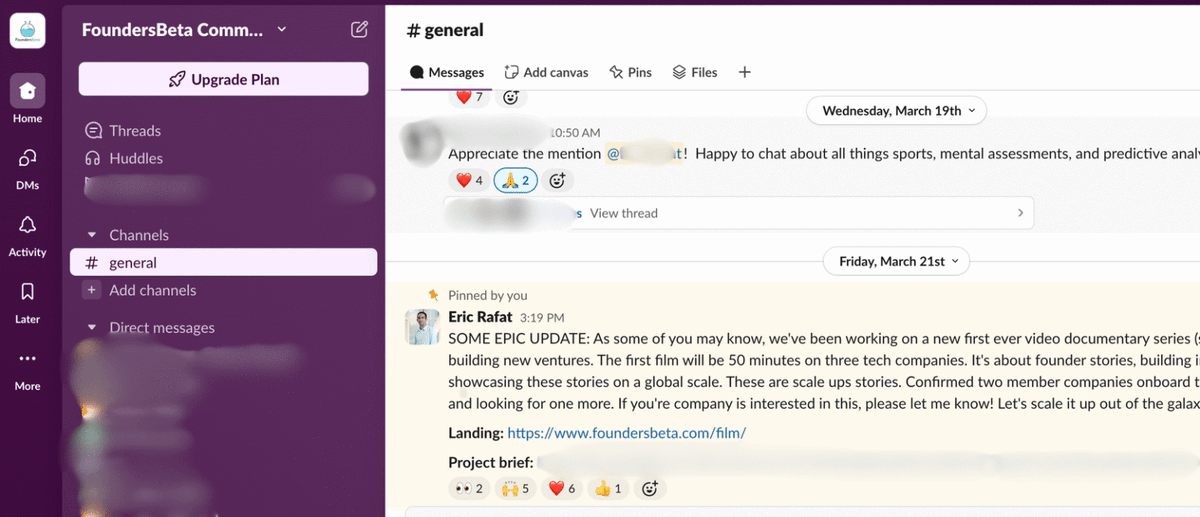
Task: Select the general channel
Action: click(223, 262)
